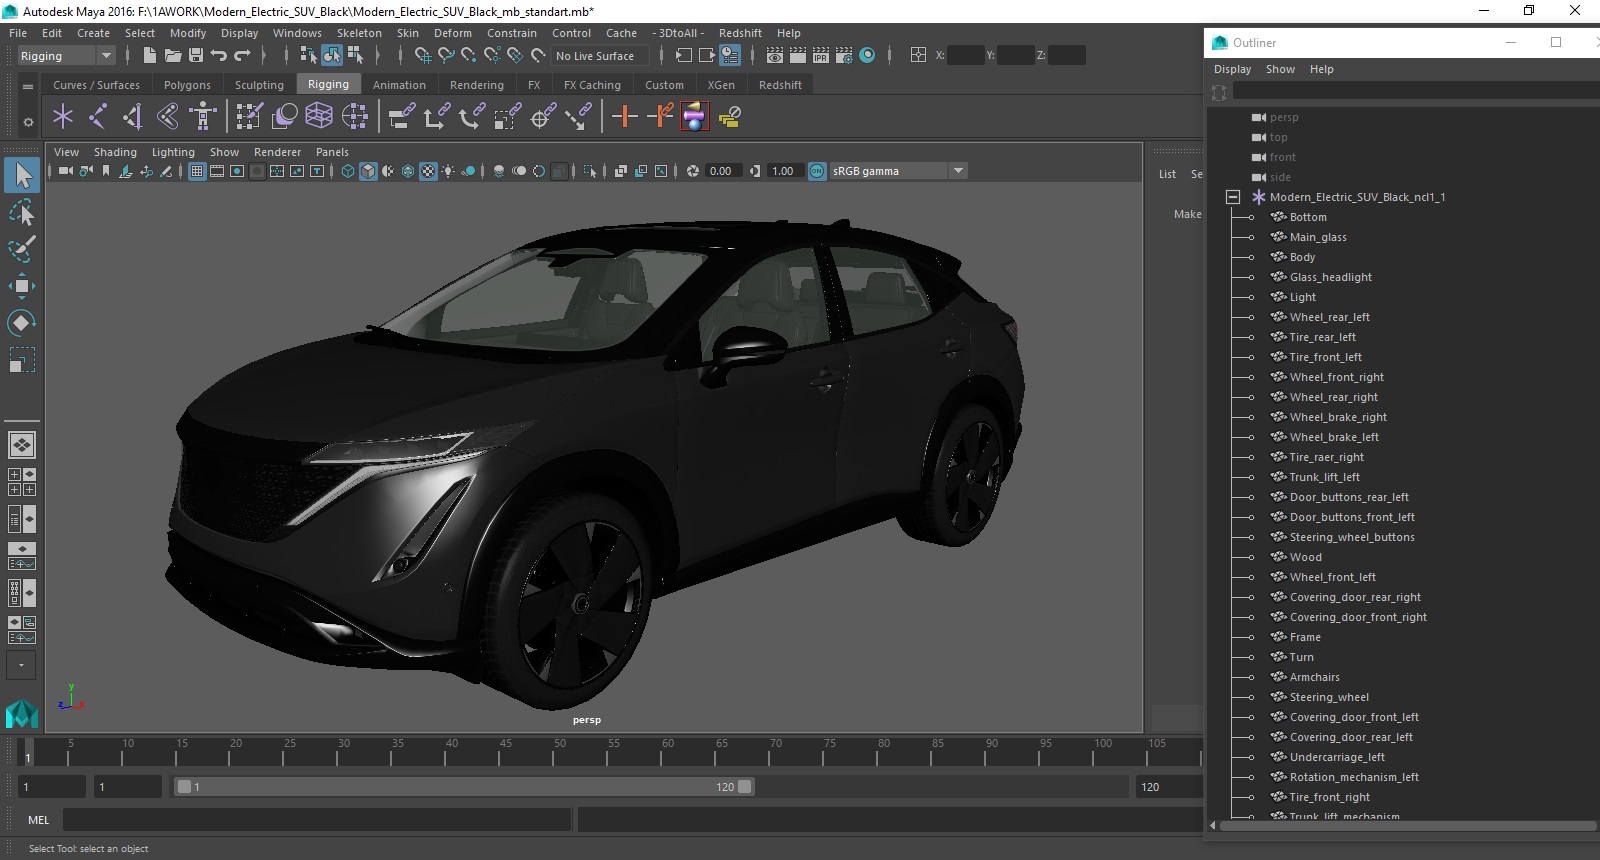Switch to the Animation shelf tab
This screenshot has height=860, width=1600.
pos(399,85)
